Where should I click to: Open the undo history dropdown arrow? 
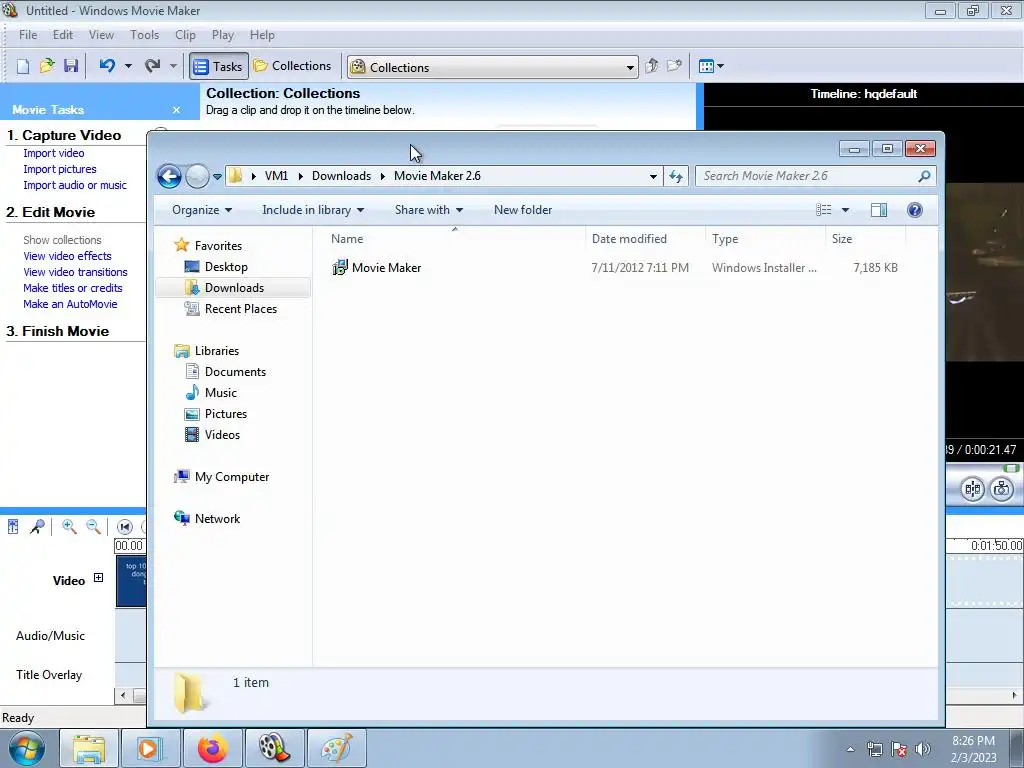128,66
